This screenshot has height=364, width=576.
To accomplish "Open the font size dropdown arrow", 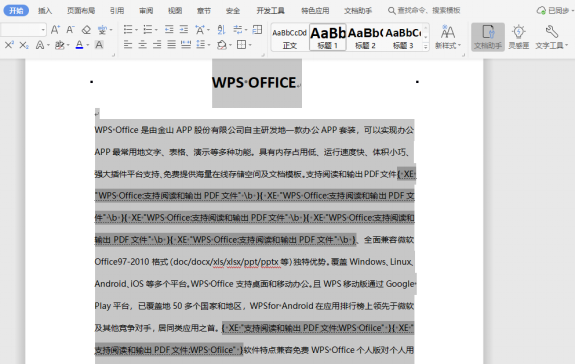I will point(43,30).
